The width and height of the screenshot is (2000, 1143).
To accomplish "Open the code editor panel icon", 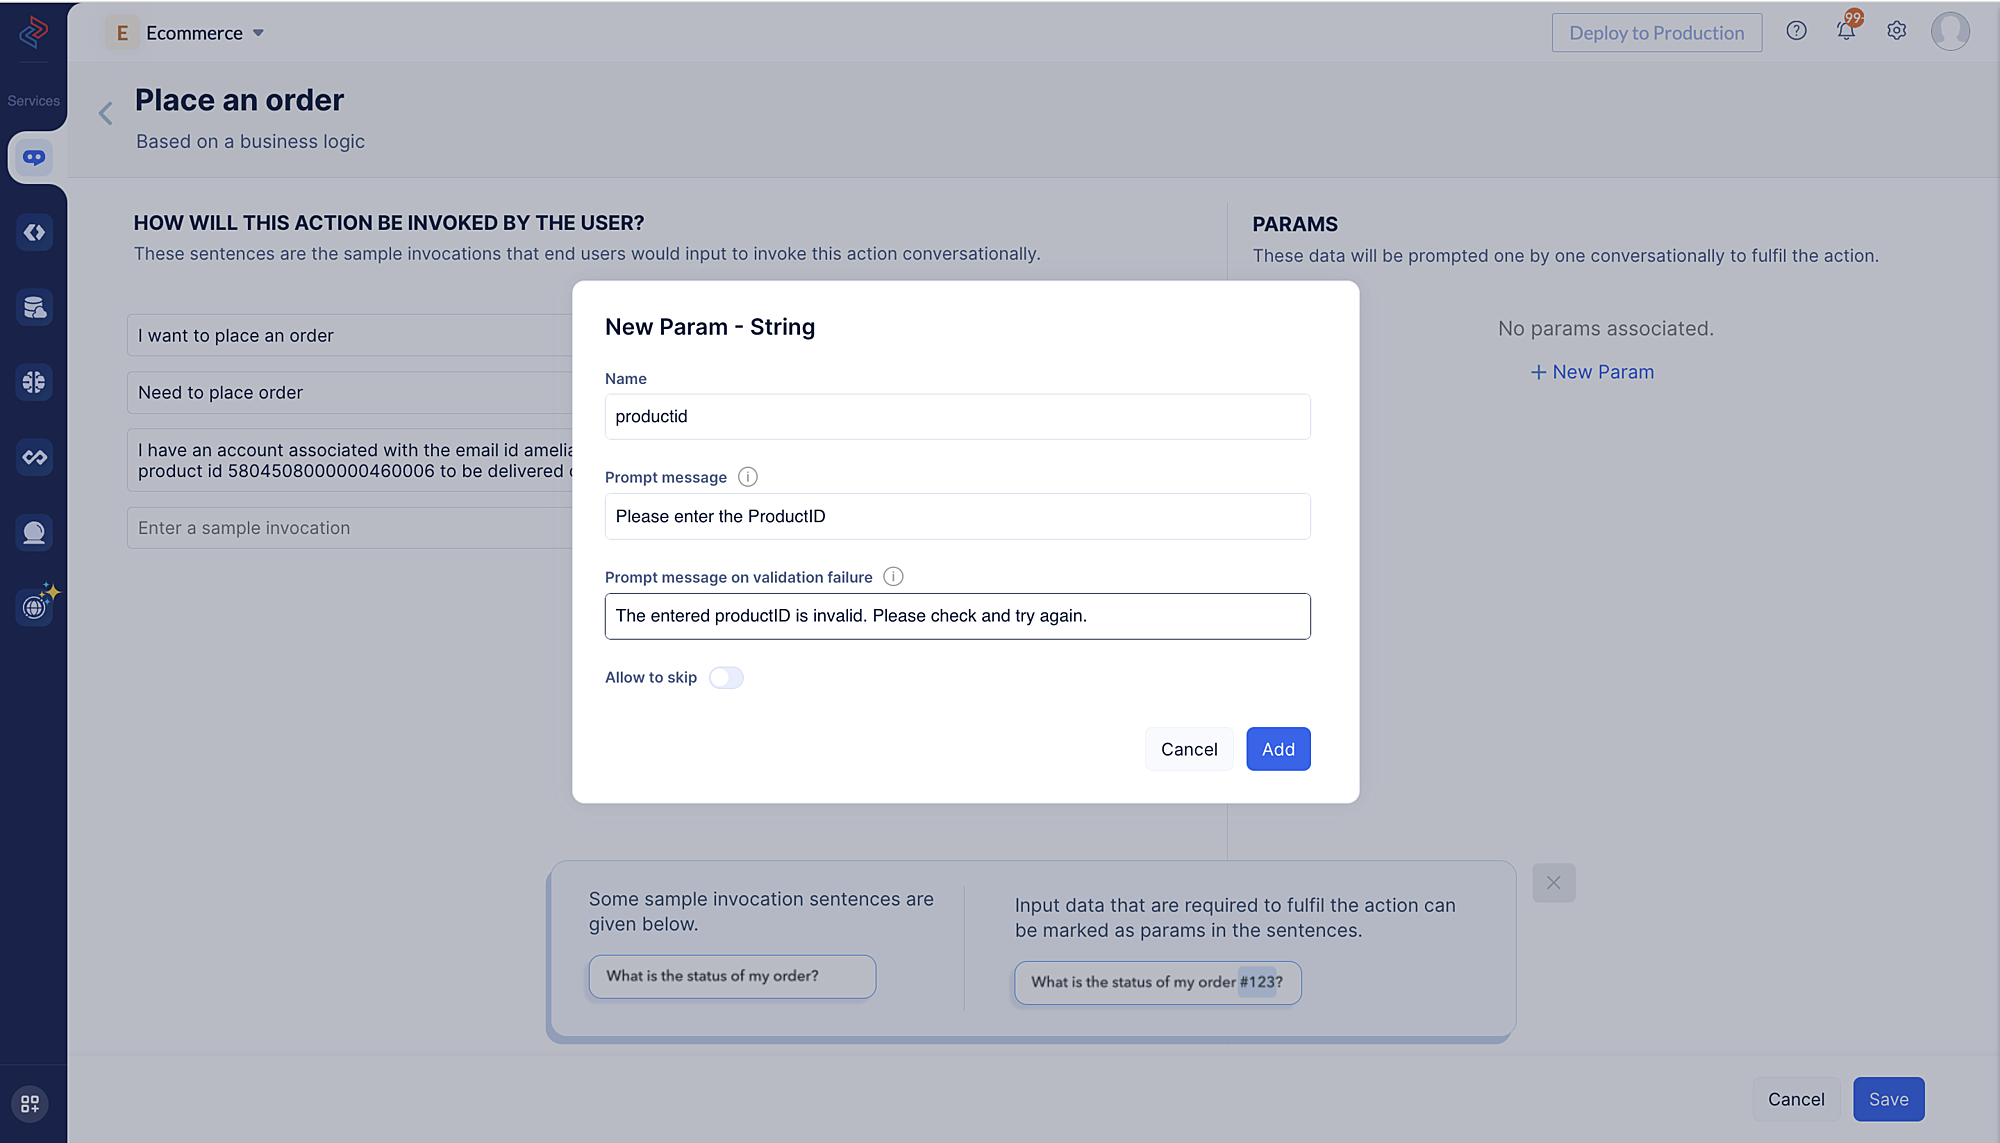I will click(x=33, y=232).
